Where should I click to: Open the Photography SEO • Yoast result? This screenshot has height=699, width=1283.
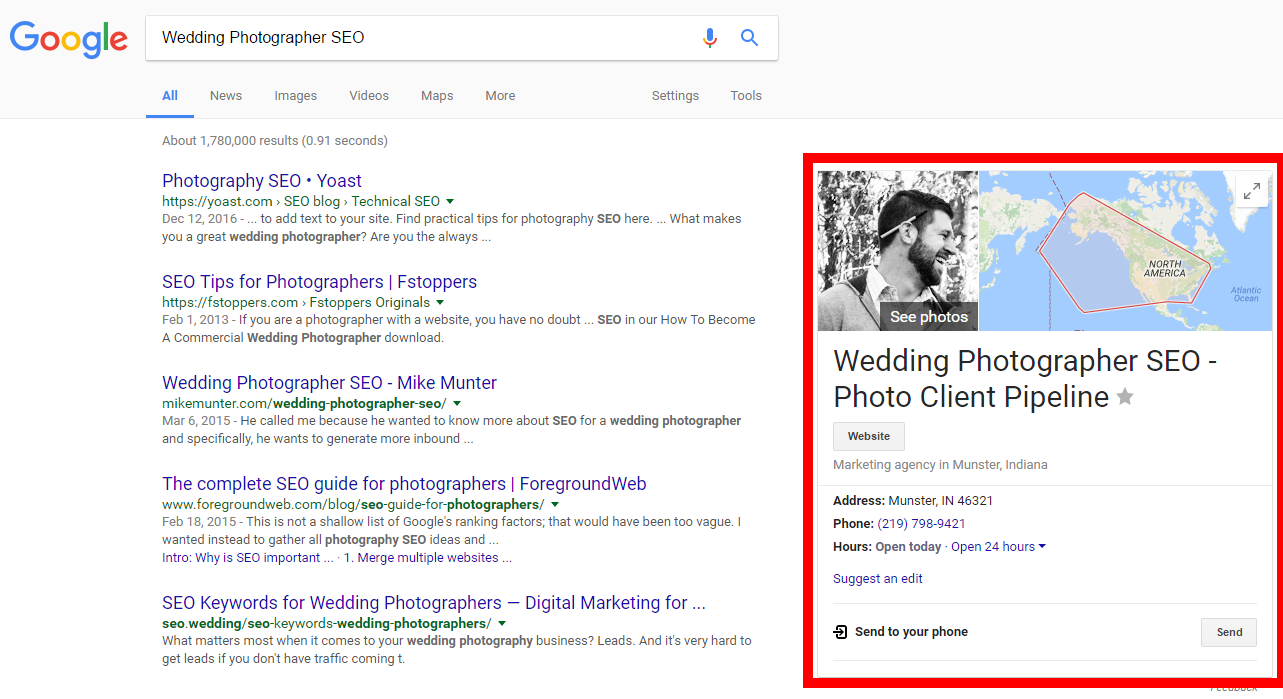262,181
